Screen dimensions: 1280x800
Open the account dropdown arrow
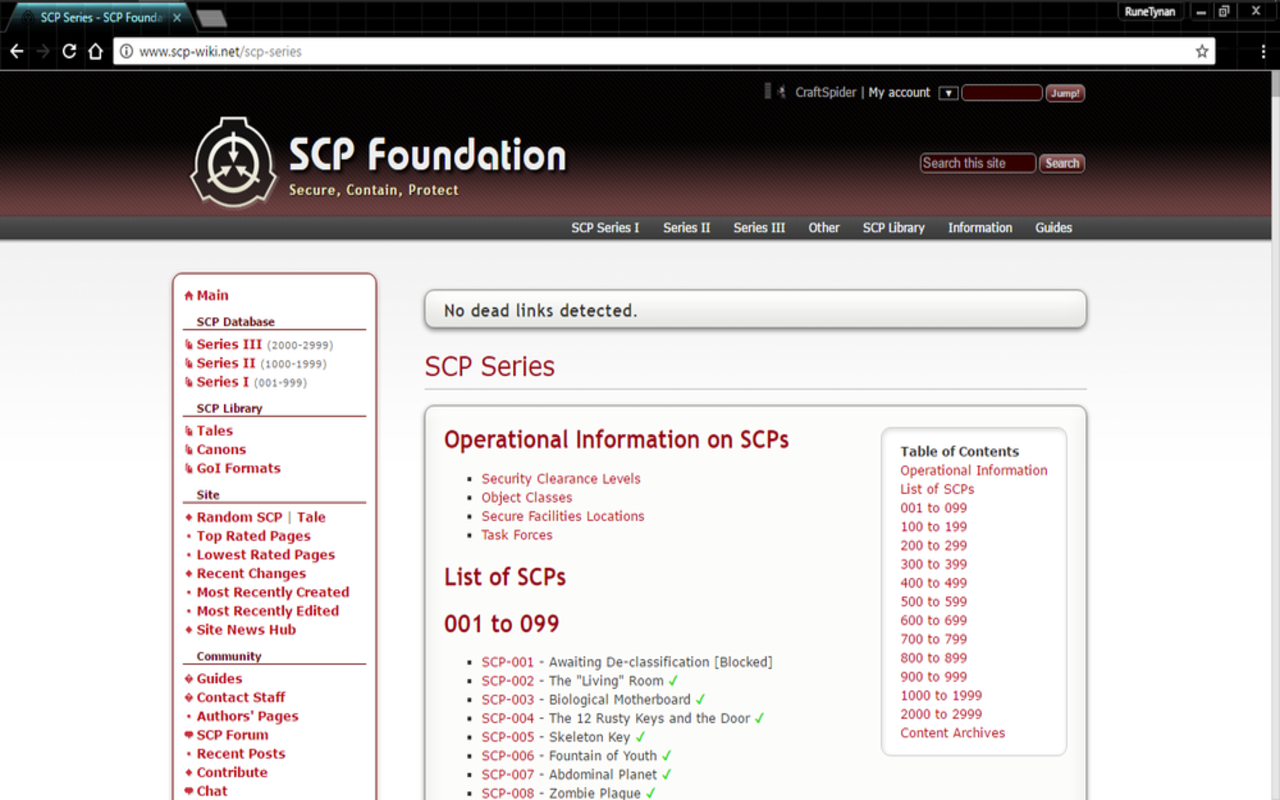point(948,93)
